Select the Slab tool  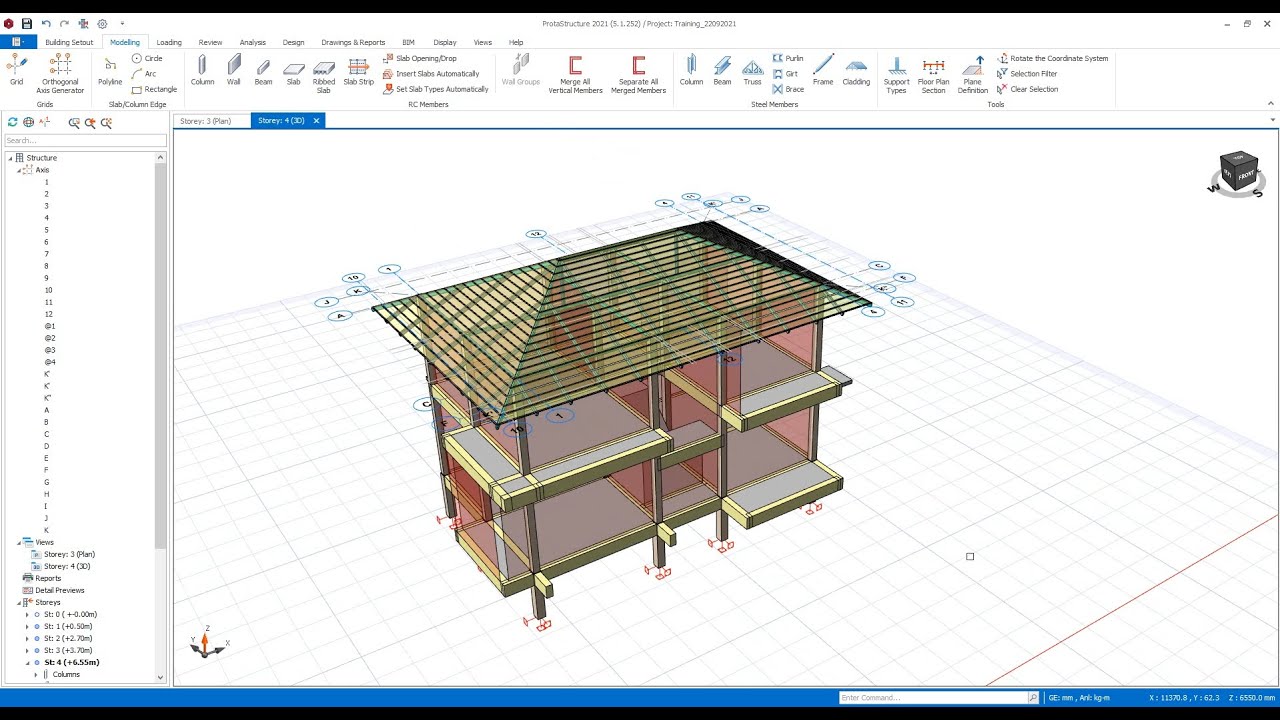point(293,71)
